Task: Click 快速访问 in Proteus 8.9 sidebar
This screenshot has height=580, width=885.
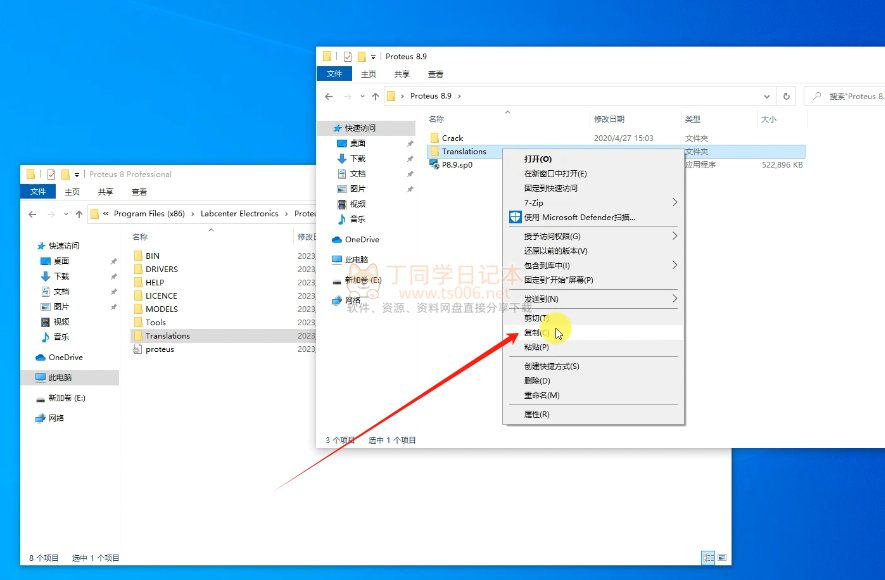Action: (x=360, y=128)
